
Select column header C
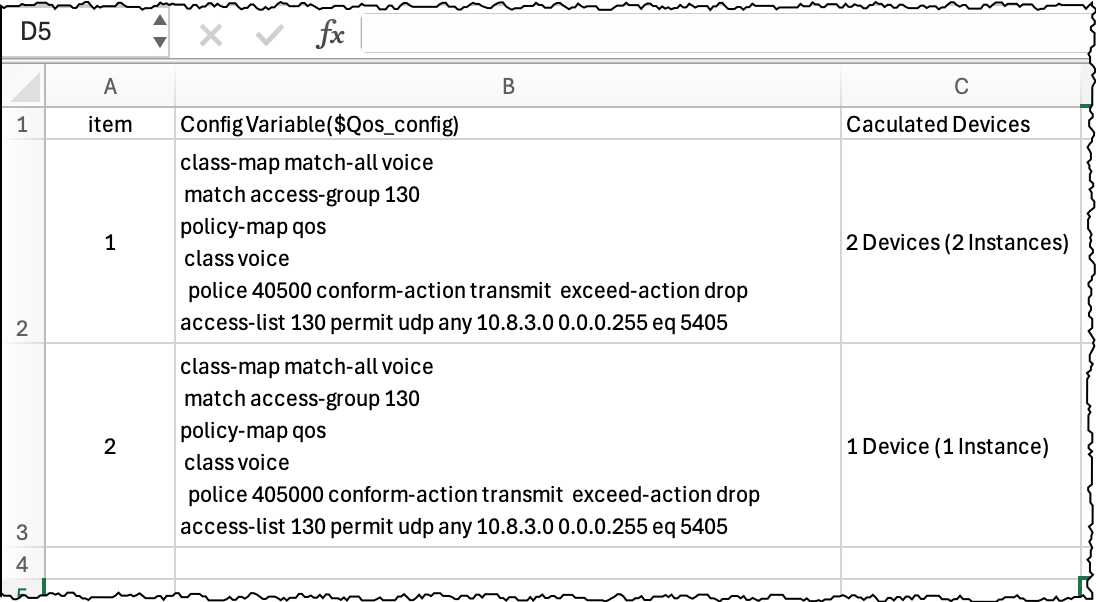point(963,87)
